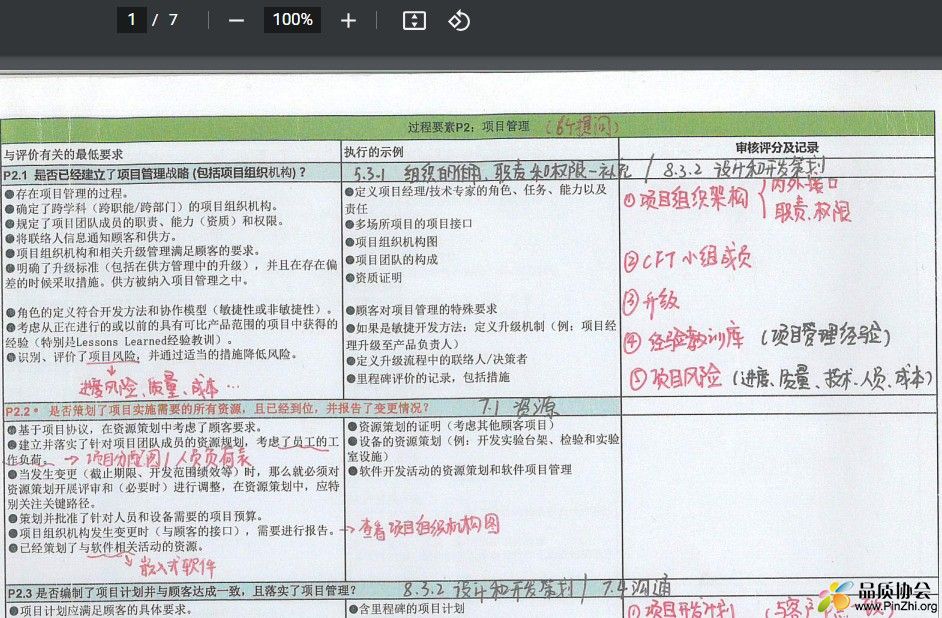
Task: Click the handwritten note ⑤项目风险
Action: click(675, 378)
